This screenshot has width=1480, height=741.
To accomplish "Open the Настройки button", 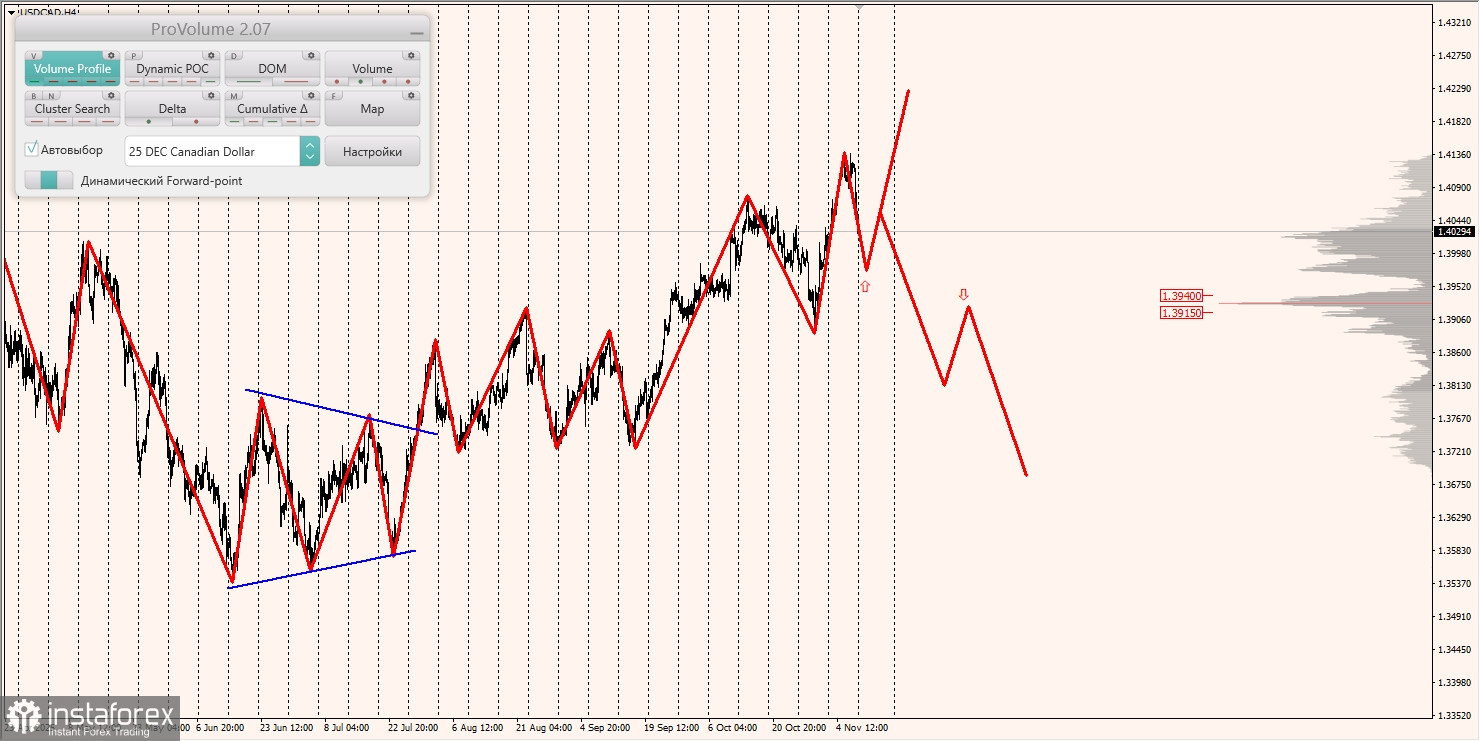I will [372, 150].
